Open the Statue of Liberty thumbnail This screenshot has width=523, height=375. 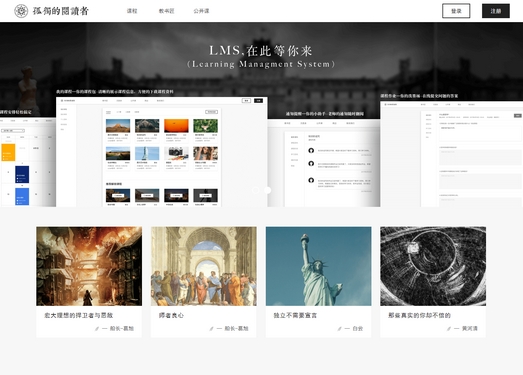point(319,266)
